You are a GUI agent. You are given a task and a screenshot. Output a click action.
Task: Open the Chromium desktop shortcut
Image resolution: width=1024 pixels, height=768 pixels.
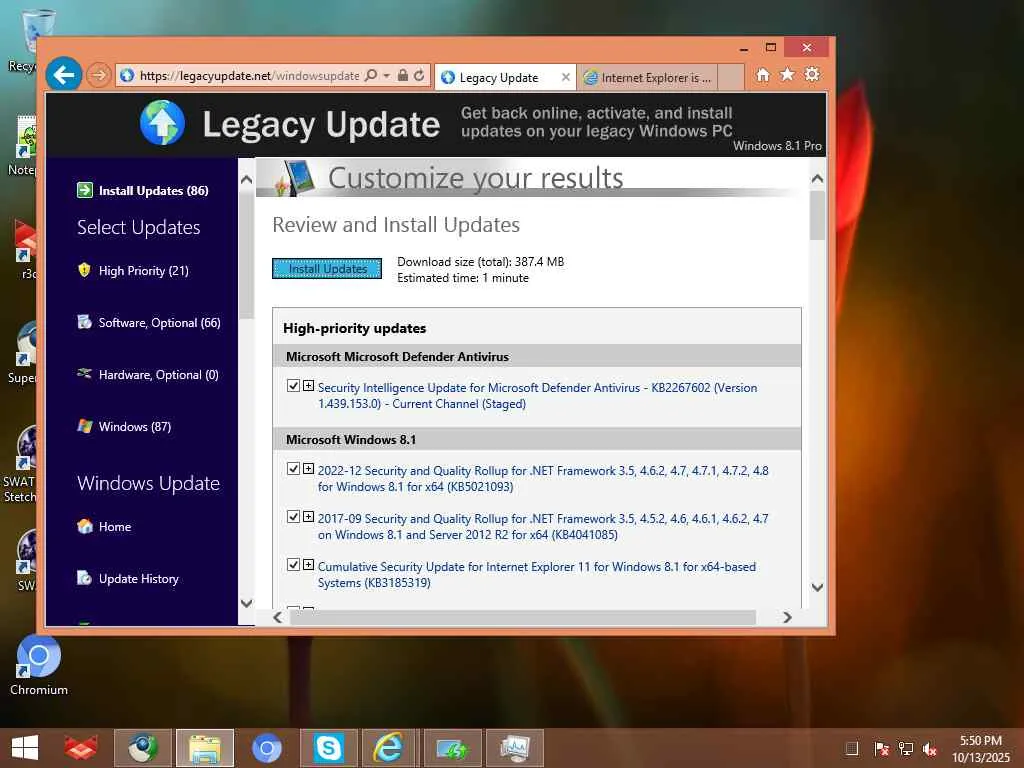point(39,665)
